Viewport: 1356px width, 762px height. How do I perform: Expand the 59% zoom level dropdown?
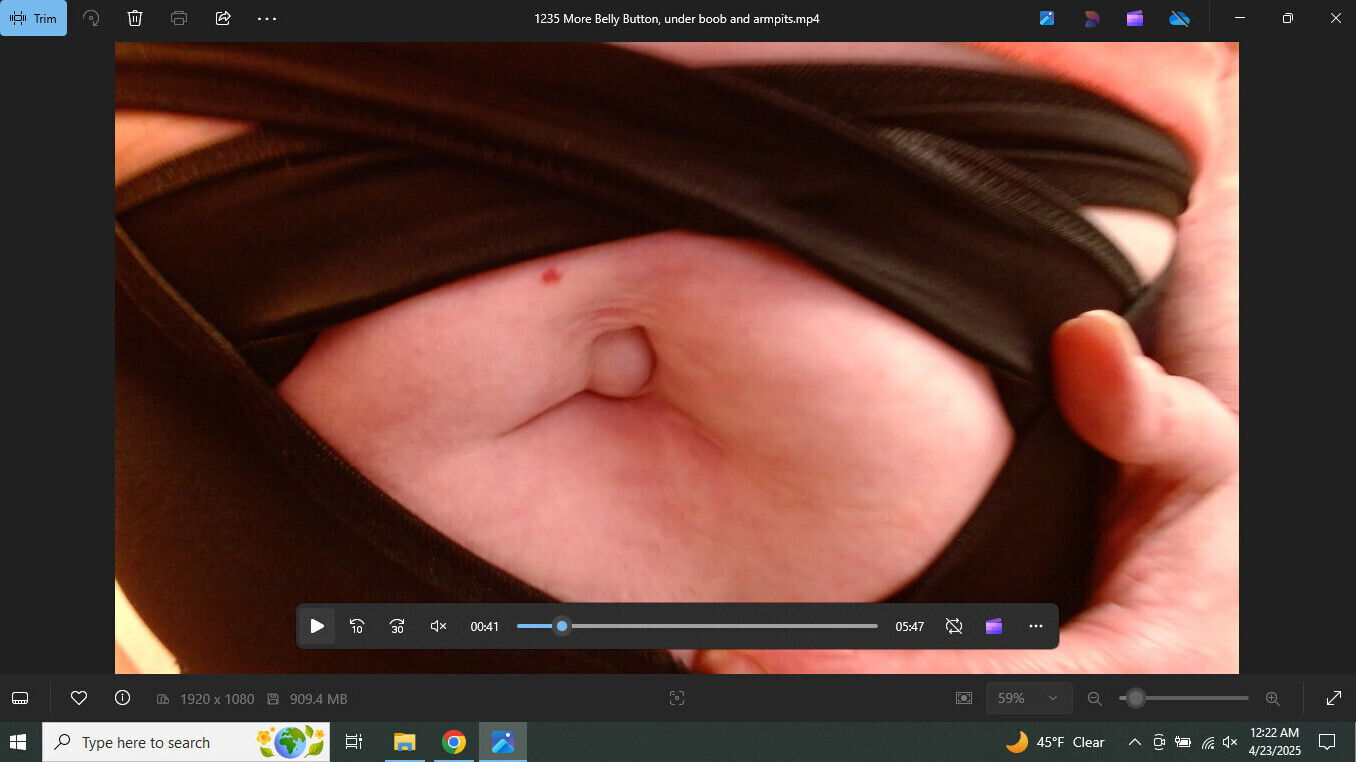pyautogui.click(x=1029, y=698)
